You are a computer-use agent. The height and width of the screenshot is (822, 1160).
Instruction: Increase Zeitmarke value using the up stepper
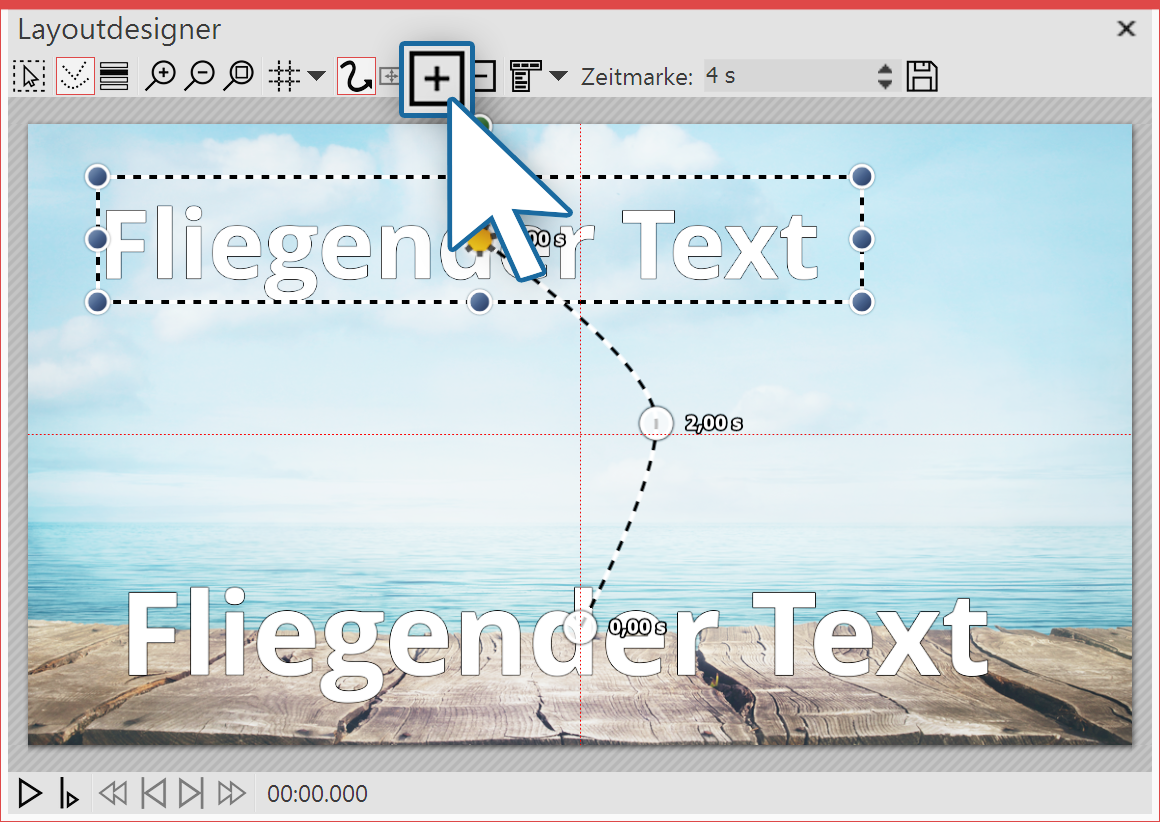(884, 69)
